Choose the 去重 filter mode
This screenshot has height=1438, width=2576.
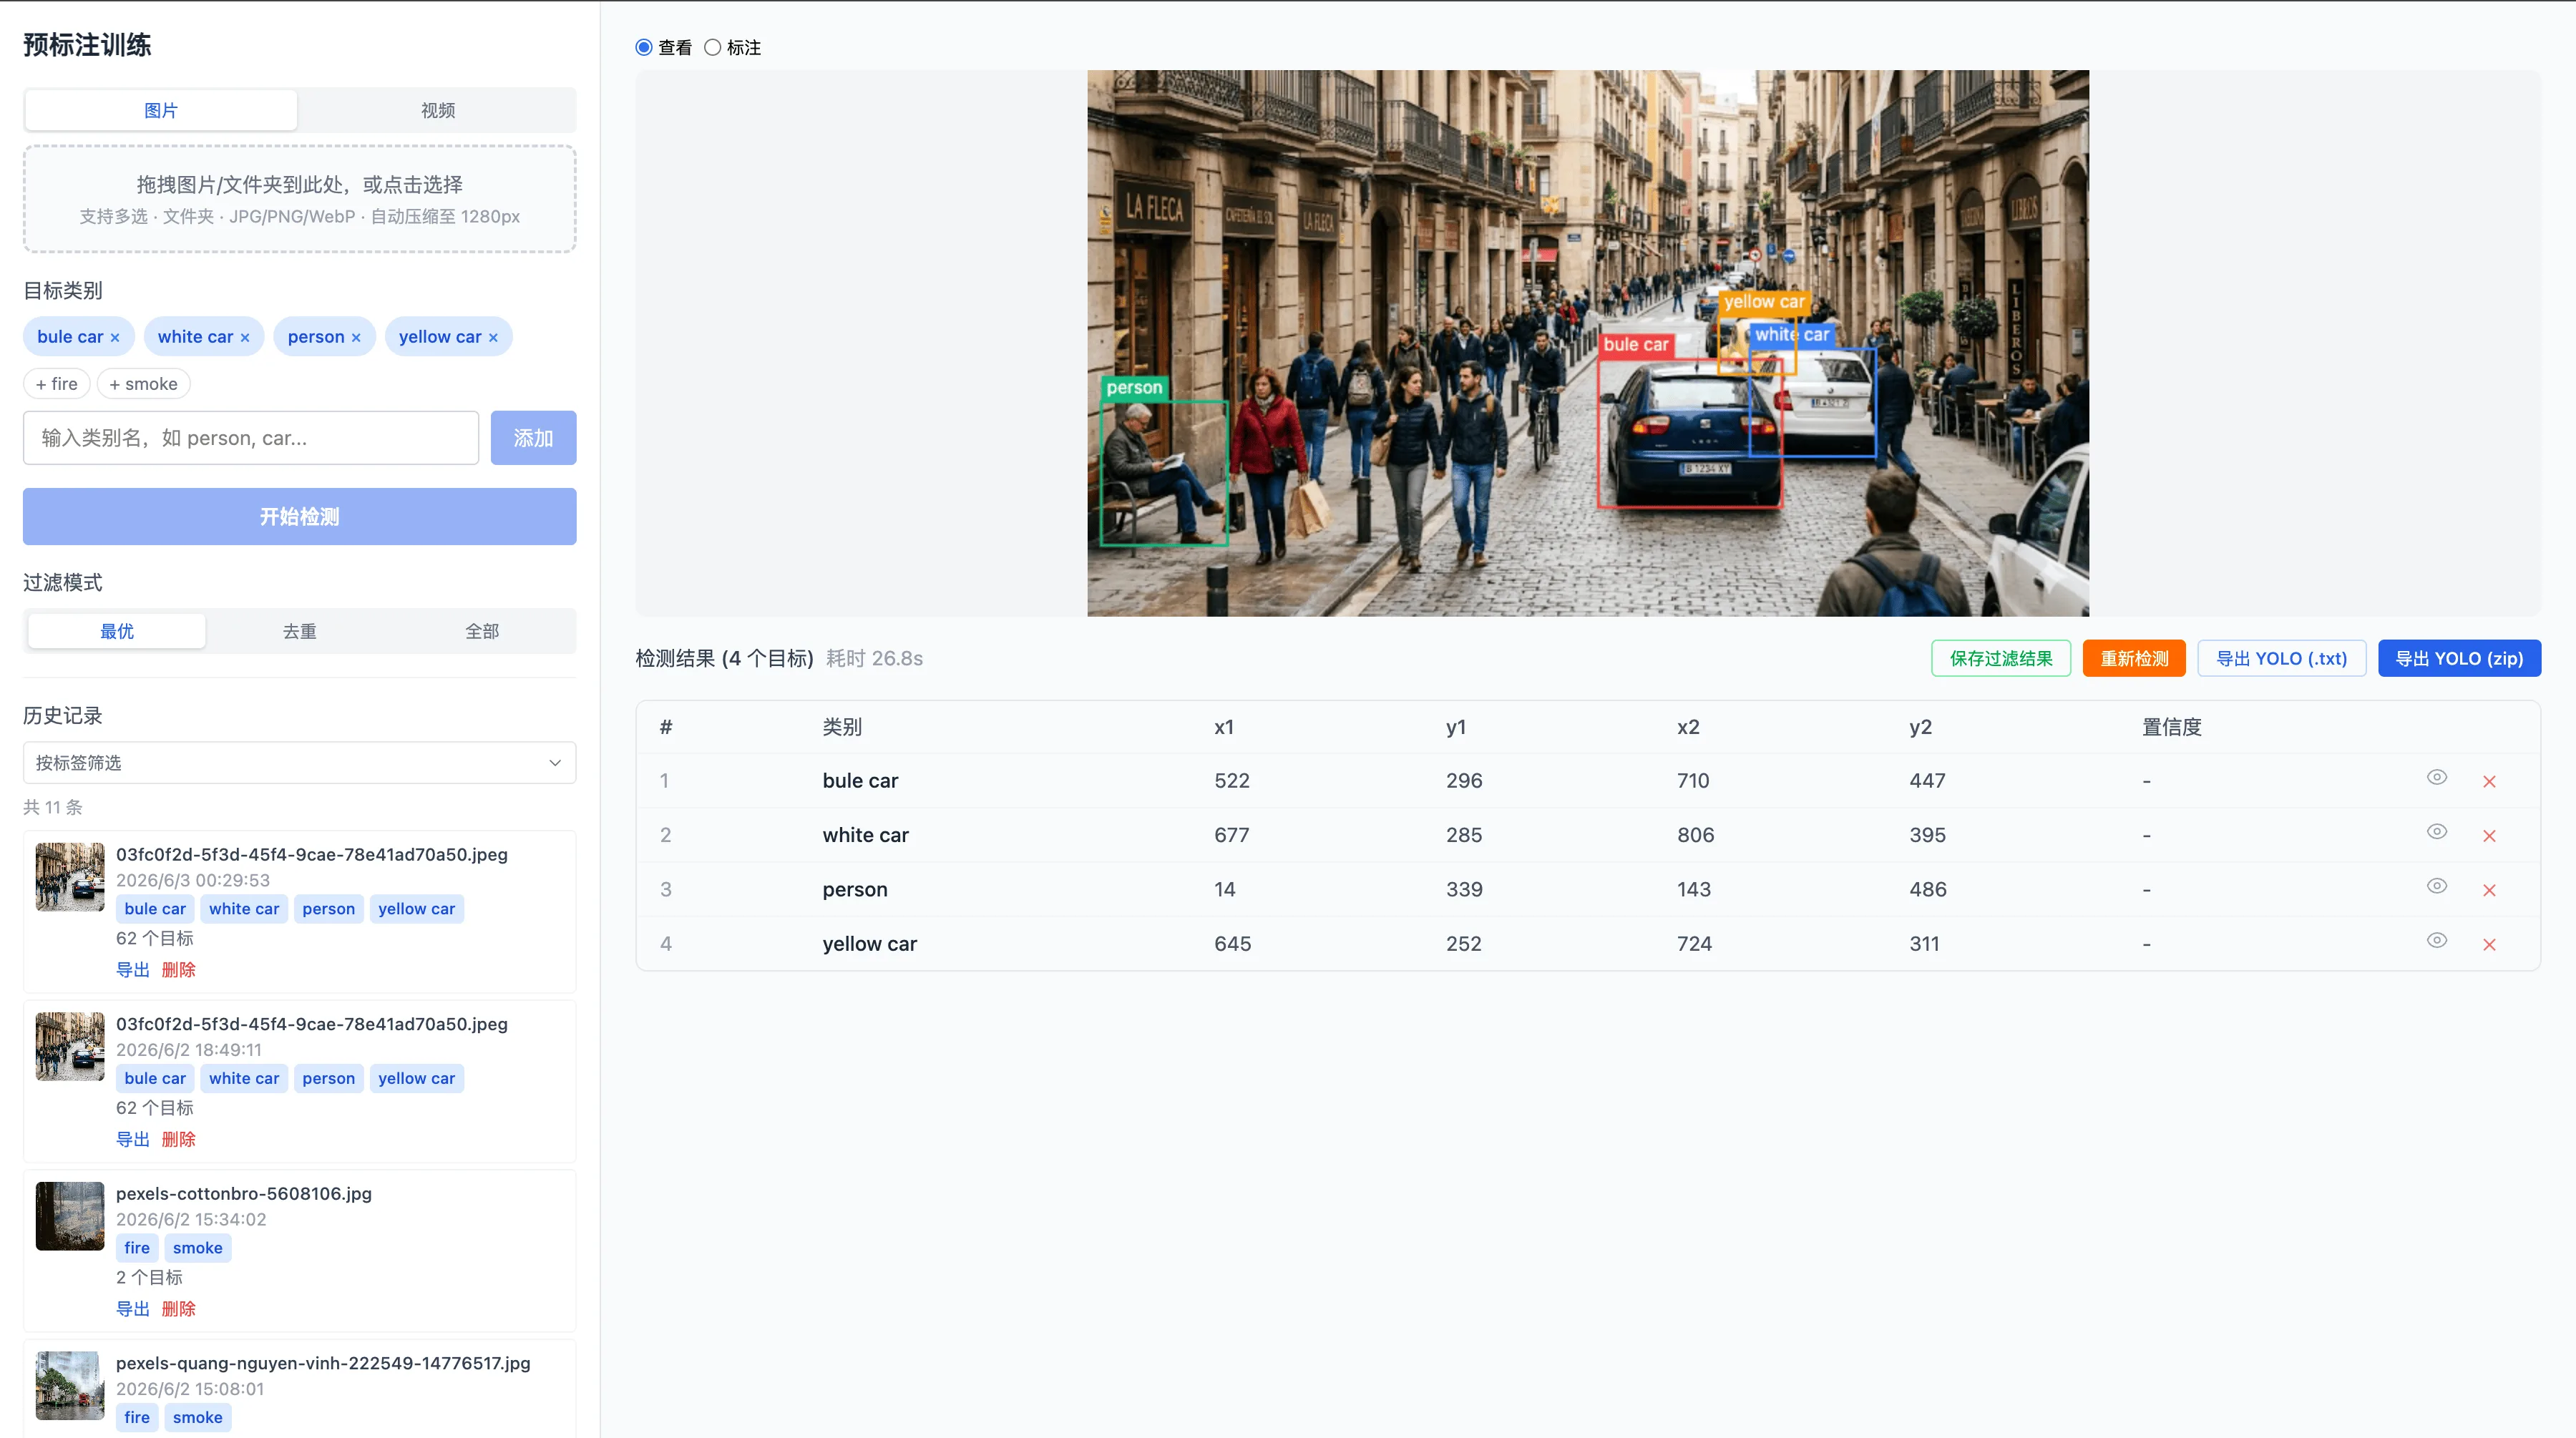[x=299, y=631]
